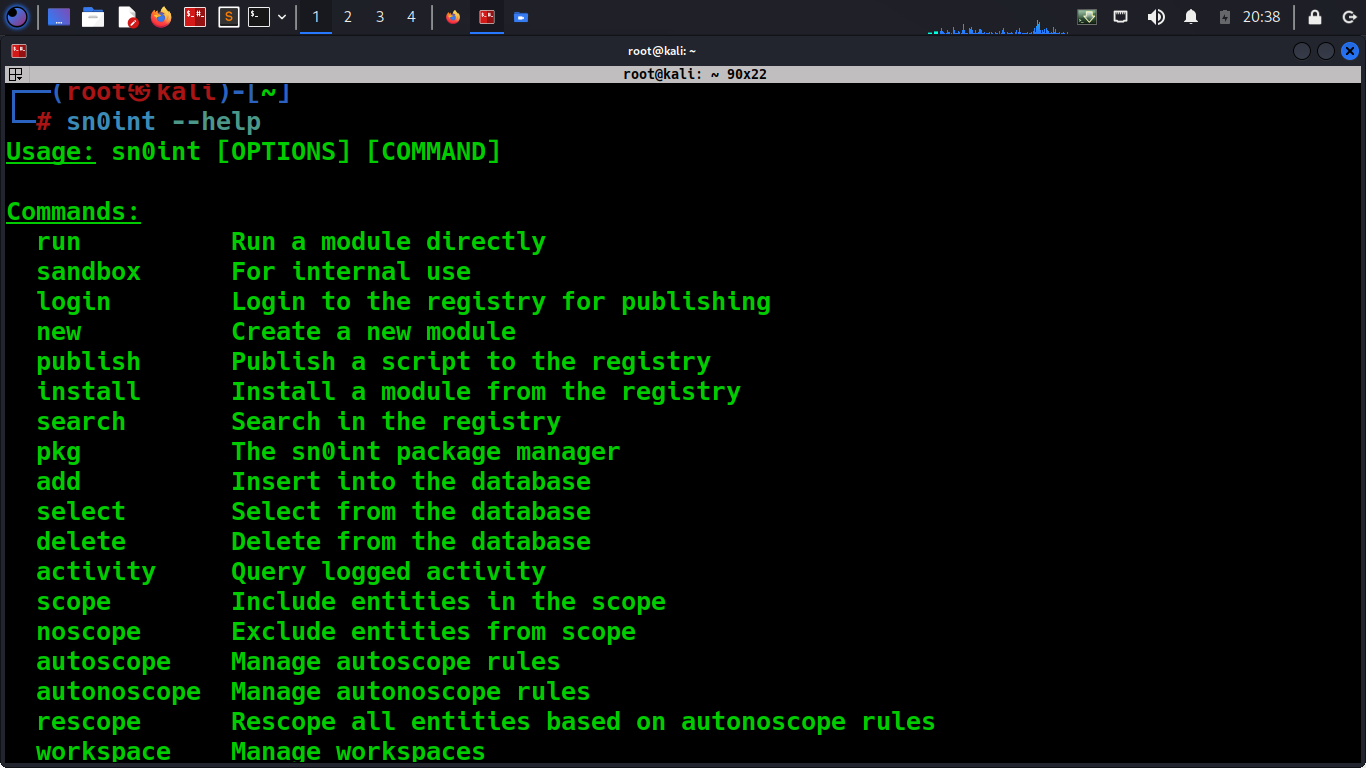Select file manager window in taskbar
This screenshot has height=768, width=1366.
tap(520, 17)
